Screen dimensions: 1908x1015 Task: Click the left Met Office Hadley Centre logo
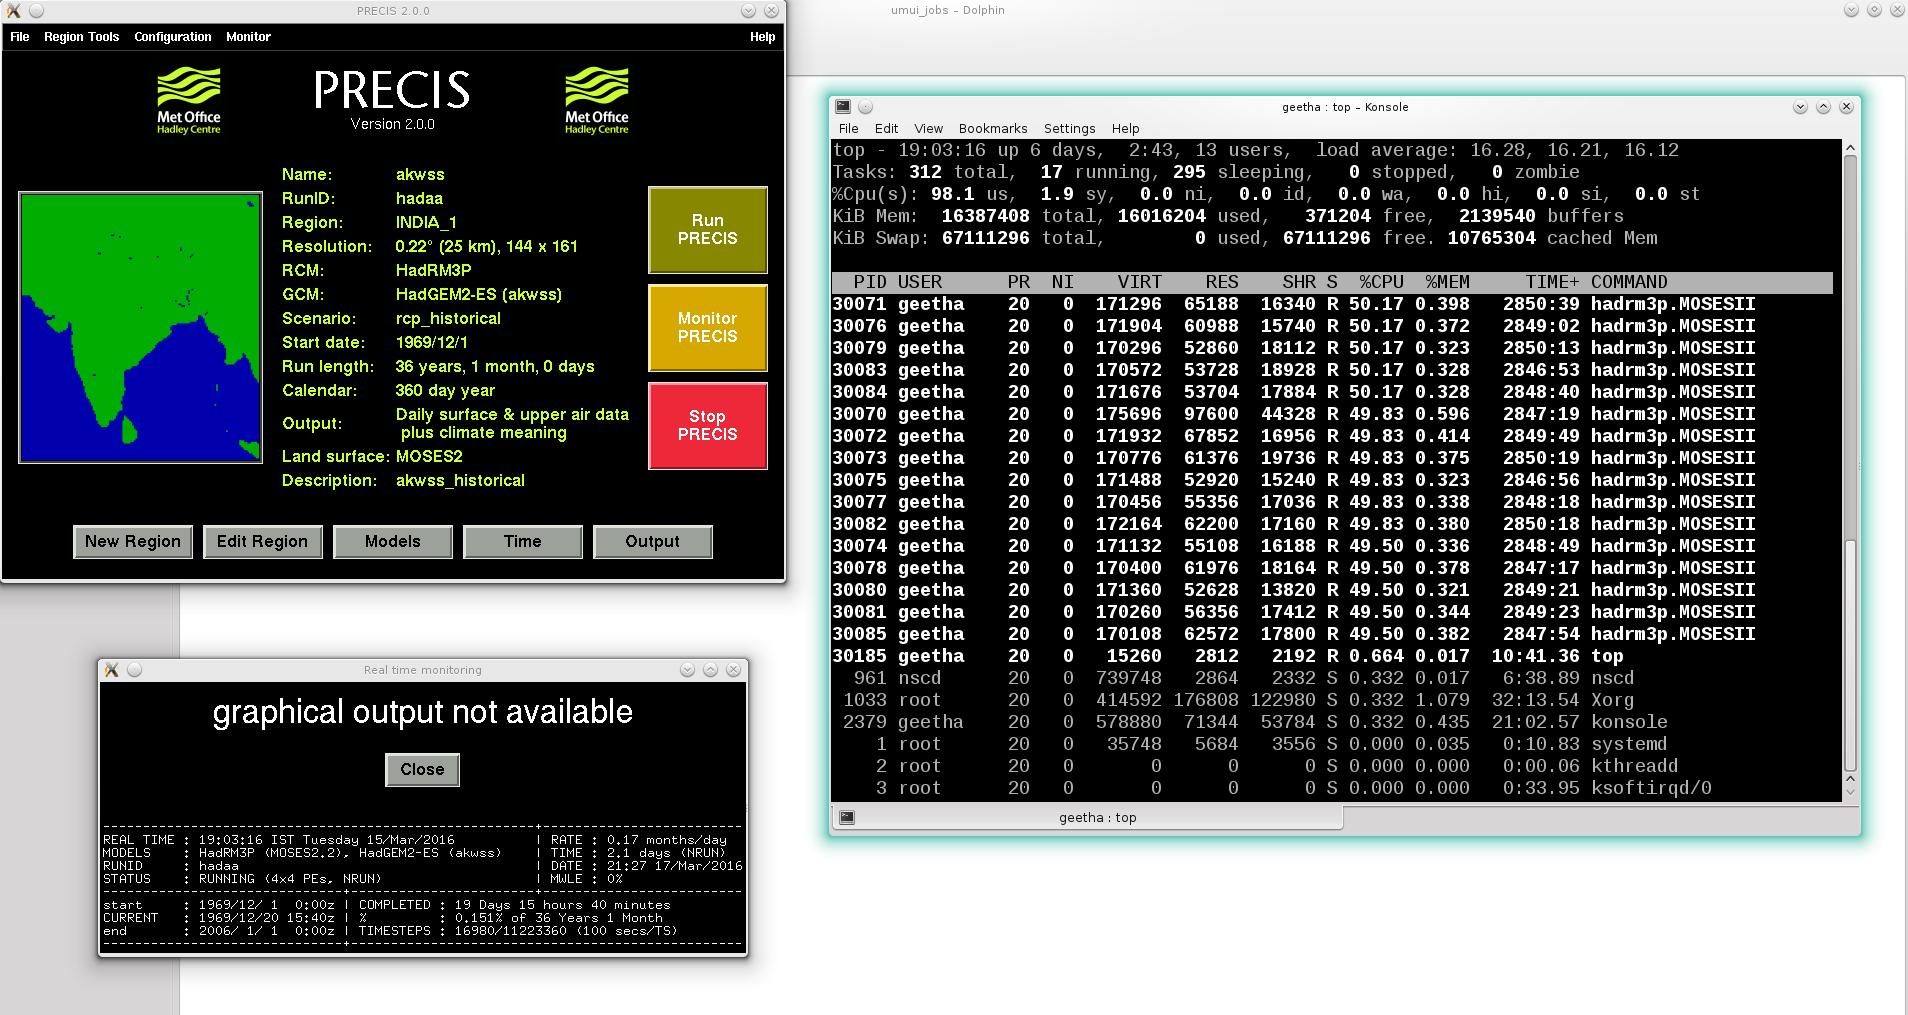click(189, 100)
